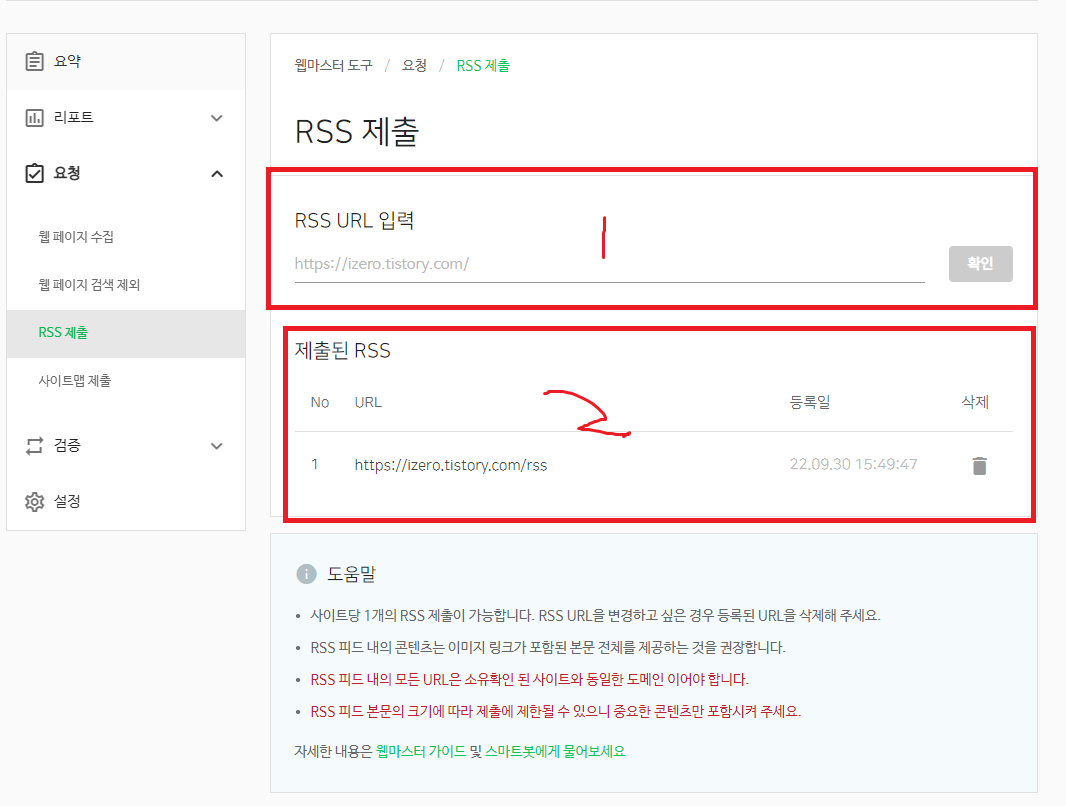Click the 요청 sidebar label
The image size is (1066, 806).
coord(67,173)
